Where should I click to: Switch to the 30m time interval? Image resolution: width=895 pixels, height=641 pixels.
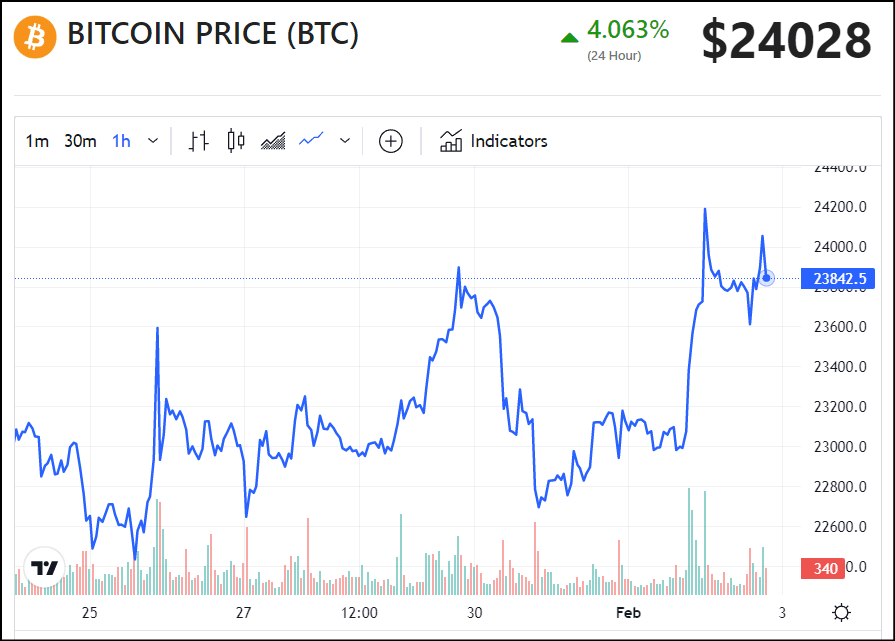pyautogui.click(x=80, y=141)
